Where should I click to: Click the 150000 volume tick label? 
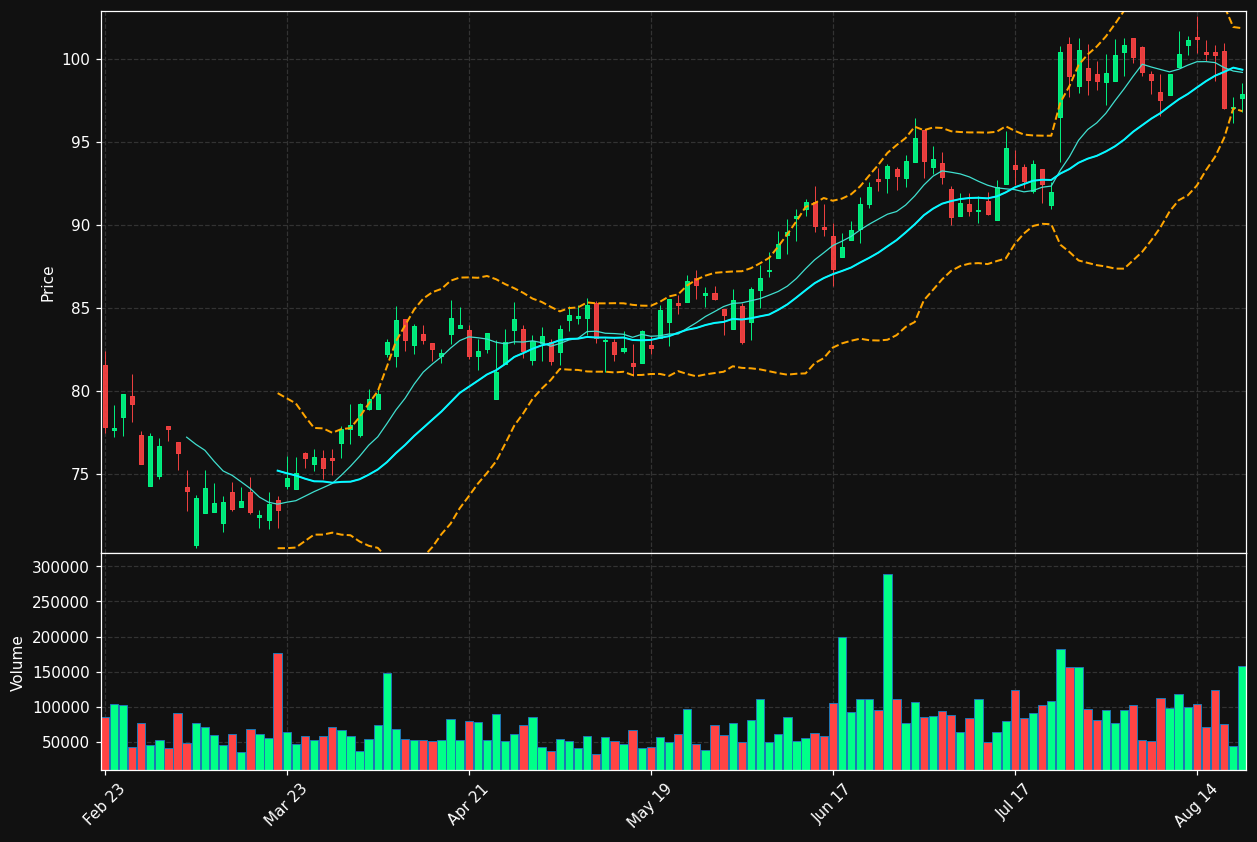[x=62, y=672]
